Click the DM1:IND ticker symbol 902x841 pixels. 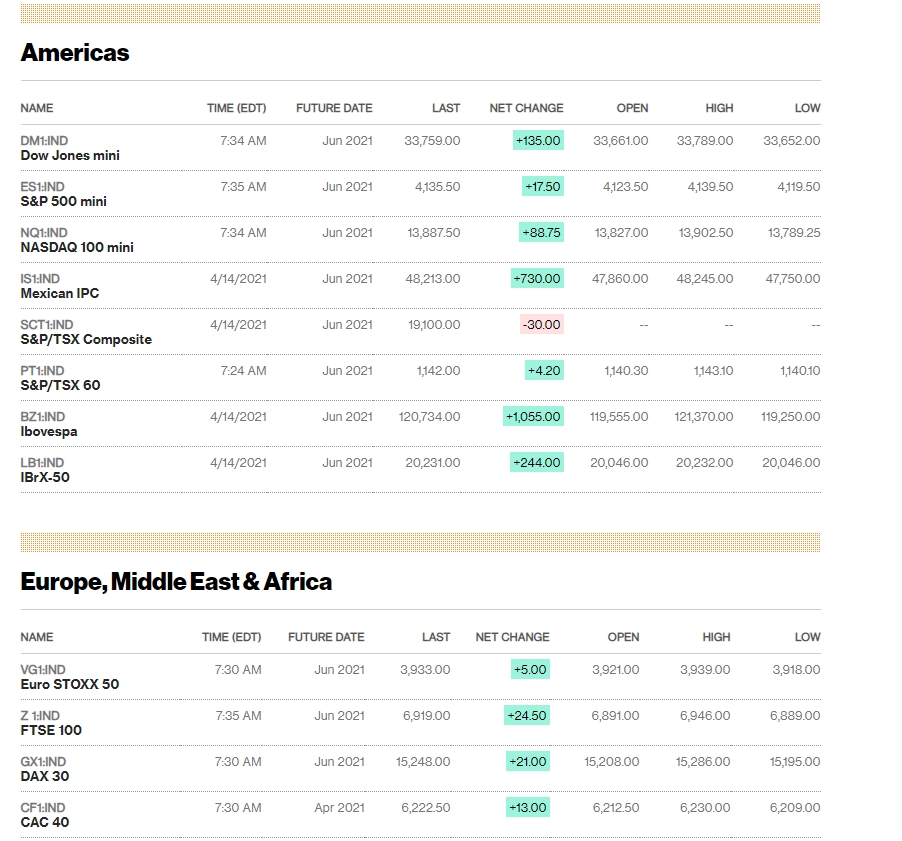click(44, 141)
